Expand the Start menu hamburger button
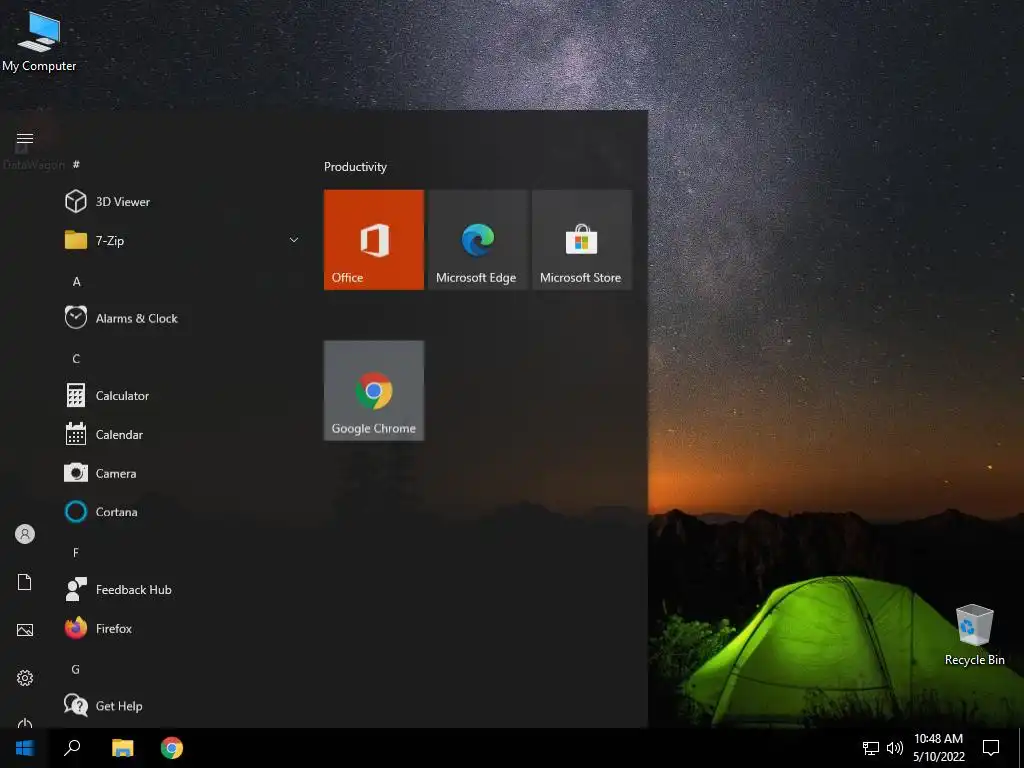 click(25, 138)
